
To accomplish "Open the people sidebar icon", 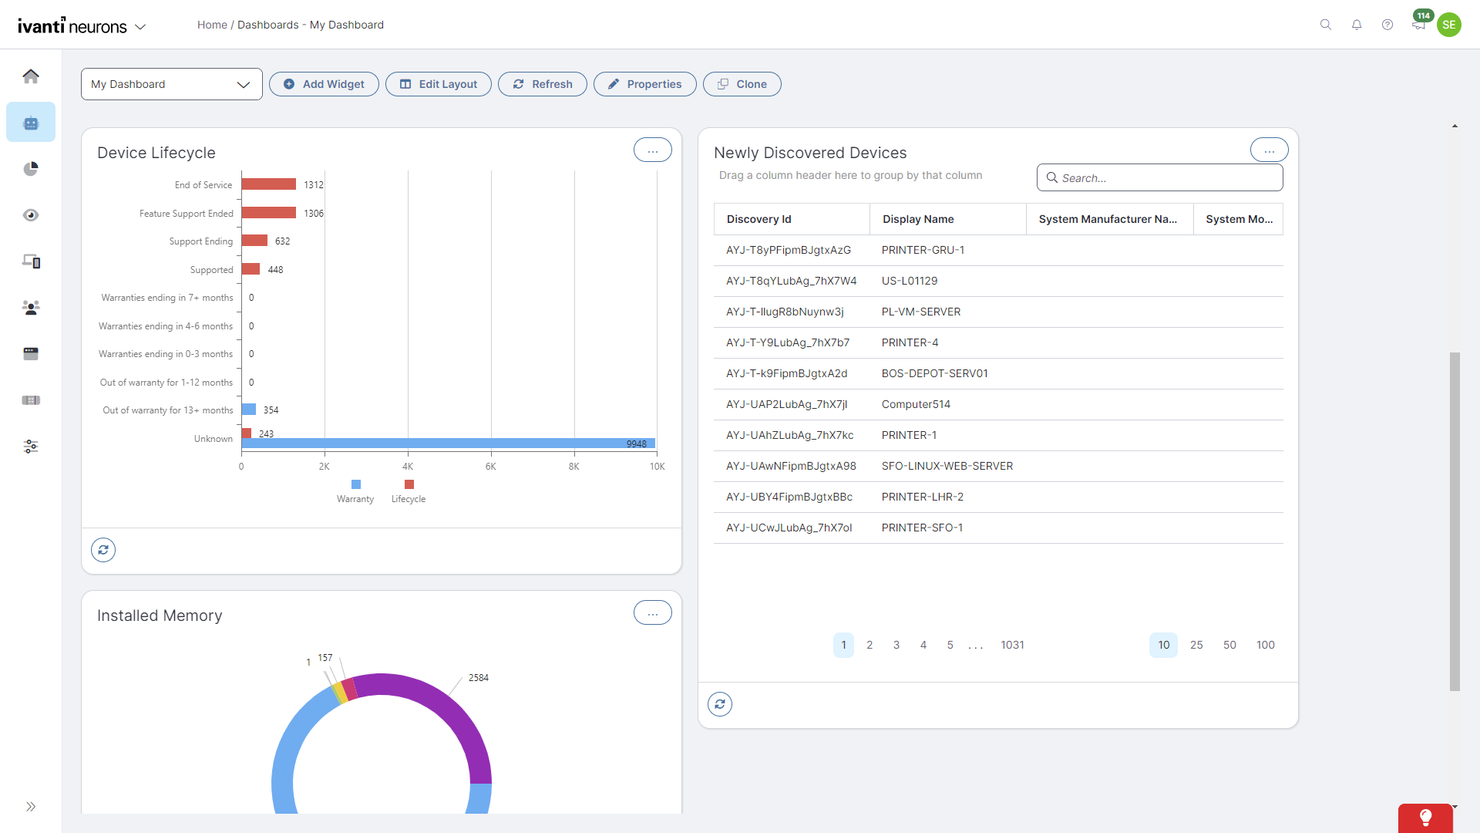I will click(x=31, y=308).
